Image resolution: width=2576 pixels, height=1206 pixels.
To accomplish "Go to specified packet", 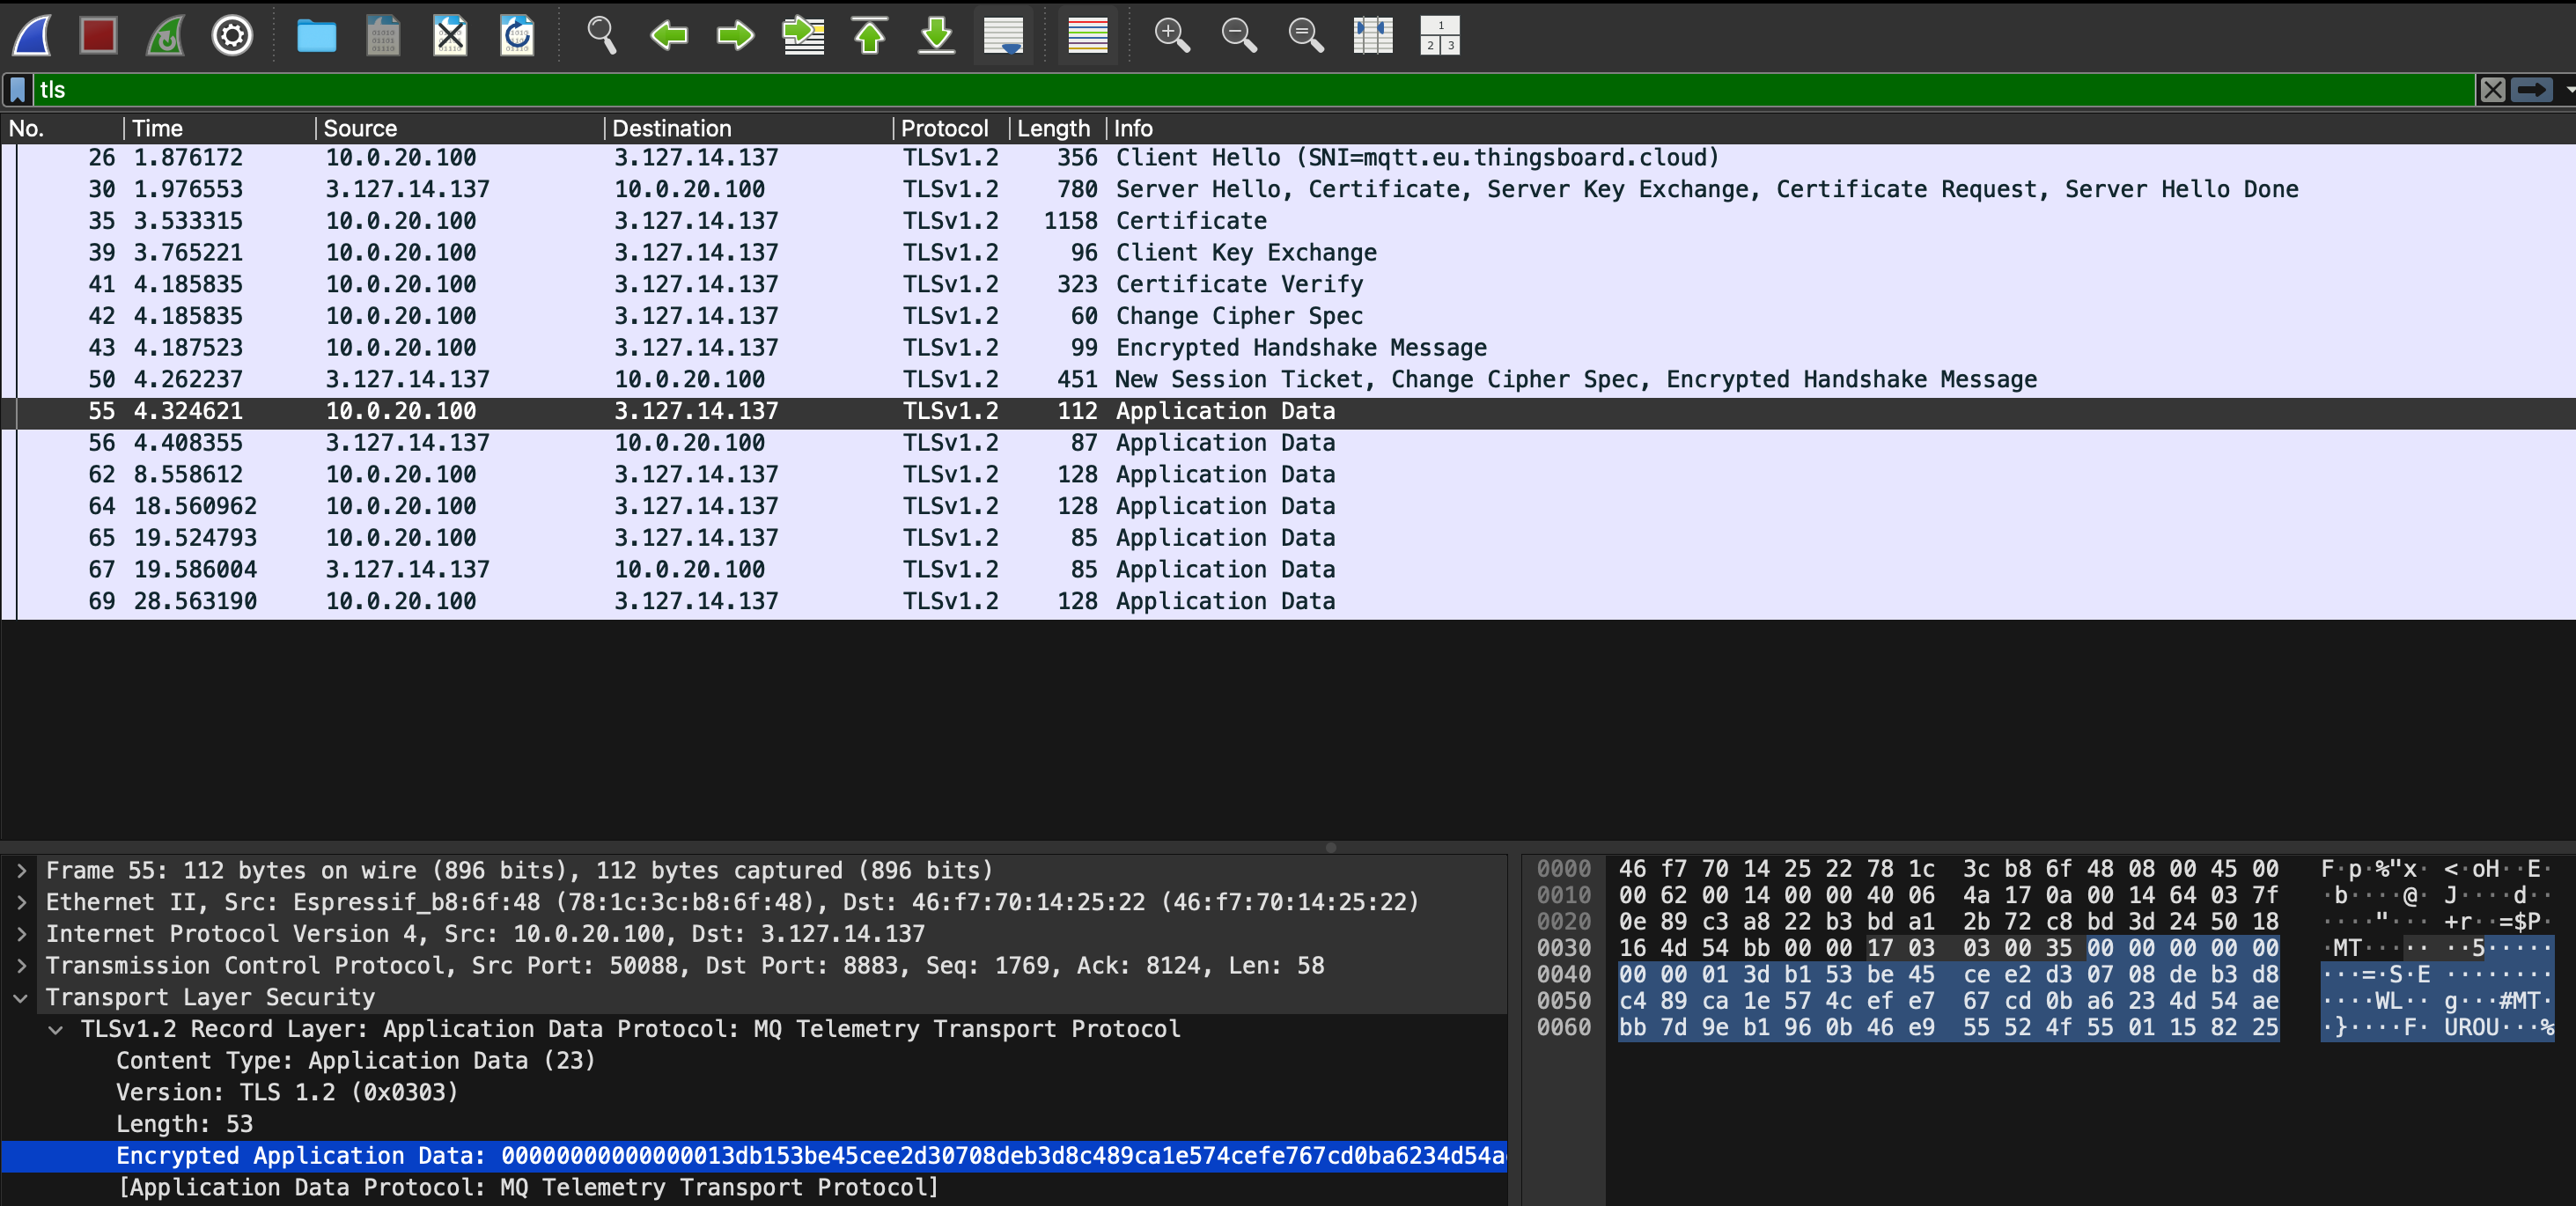I will [803, 36].
